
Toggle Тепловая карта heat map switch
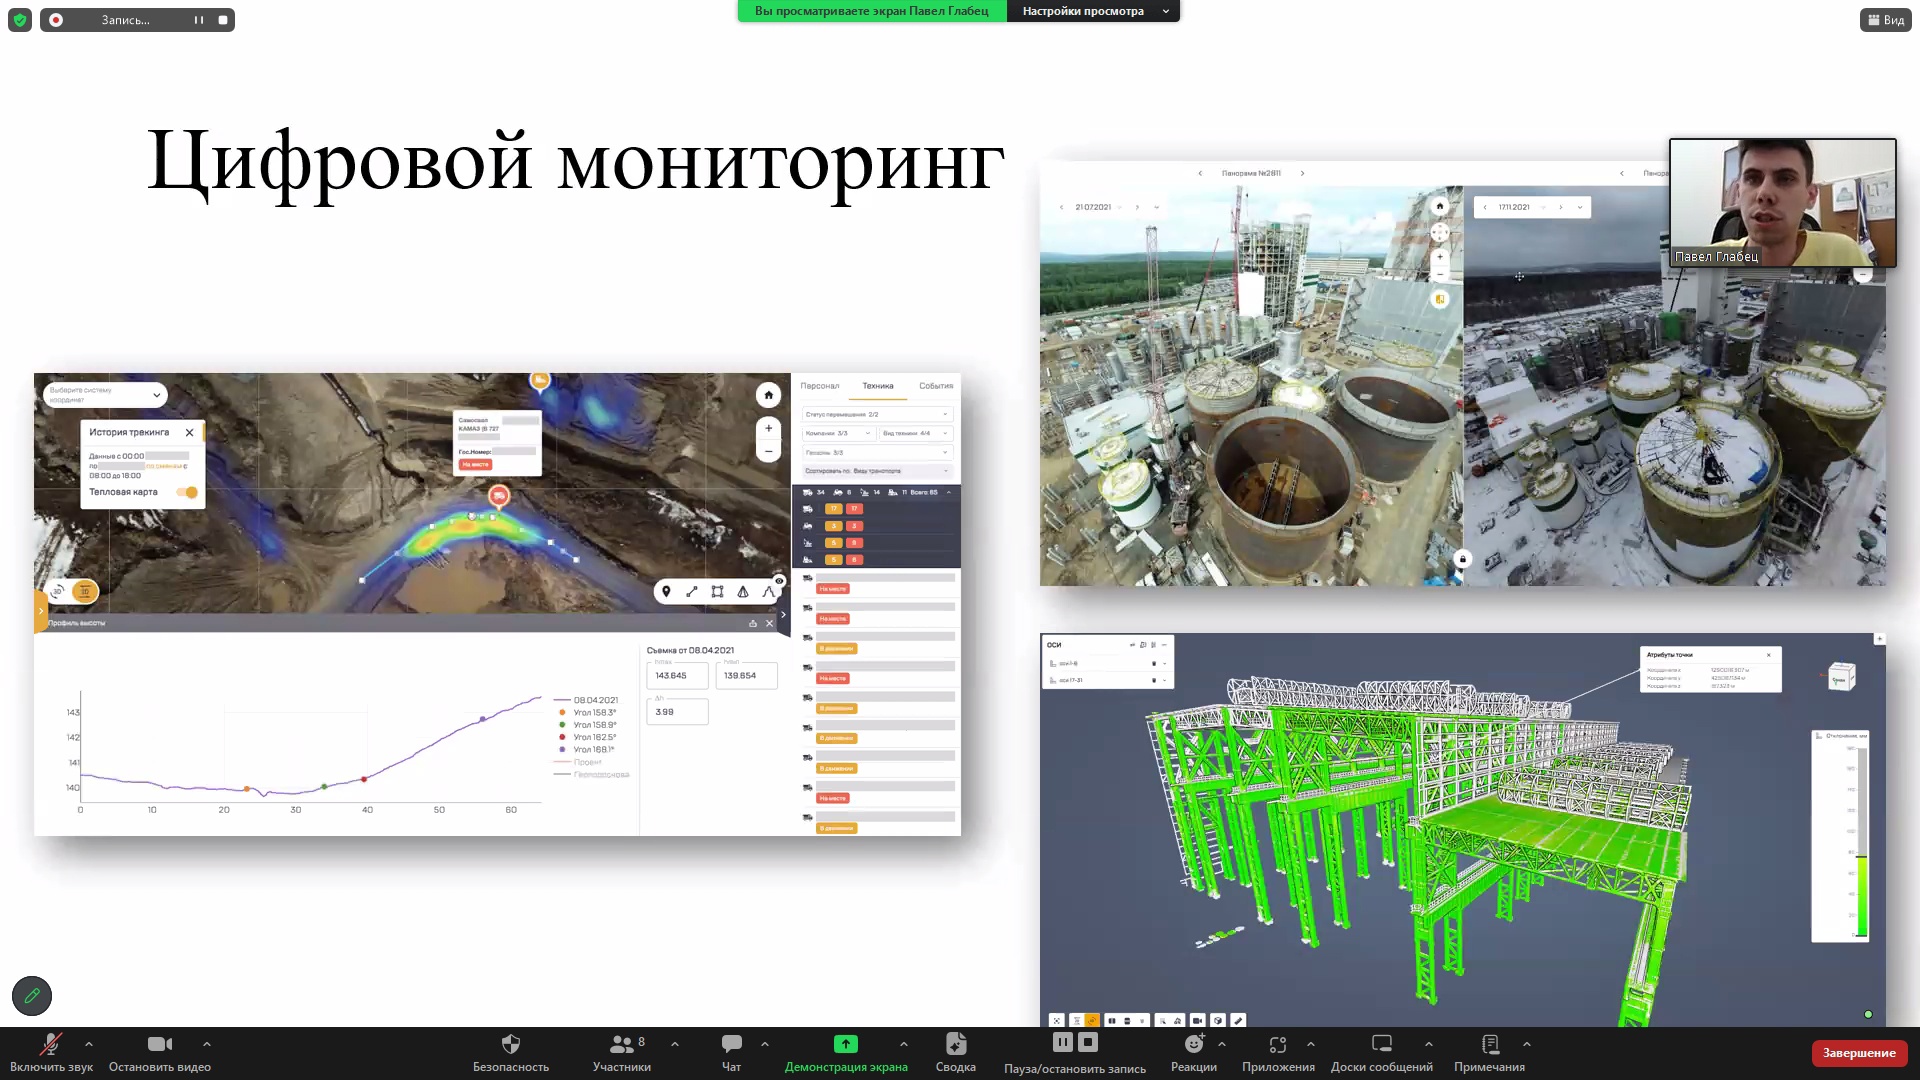(187, 492)
